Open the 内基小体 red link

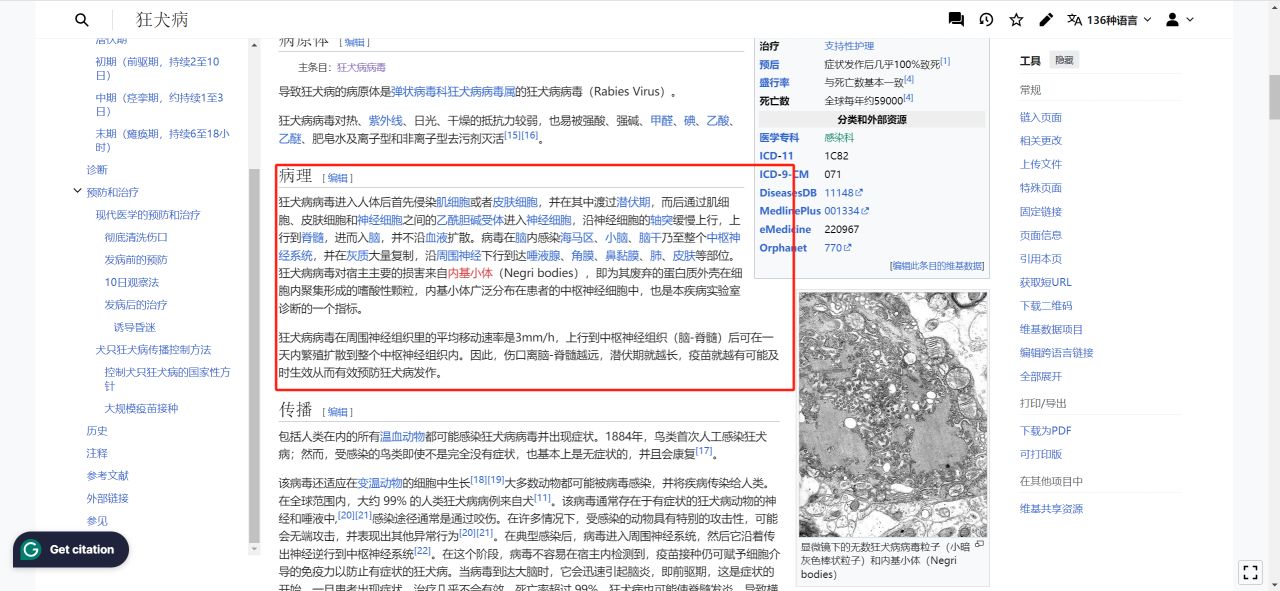point(470,273)
